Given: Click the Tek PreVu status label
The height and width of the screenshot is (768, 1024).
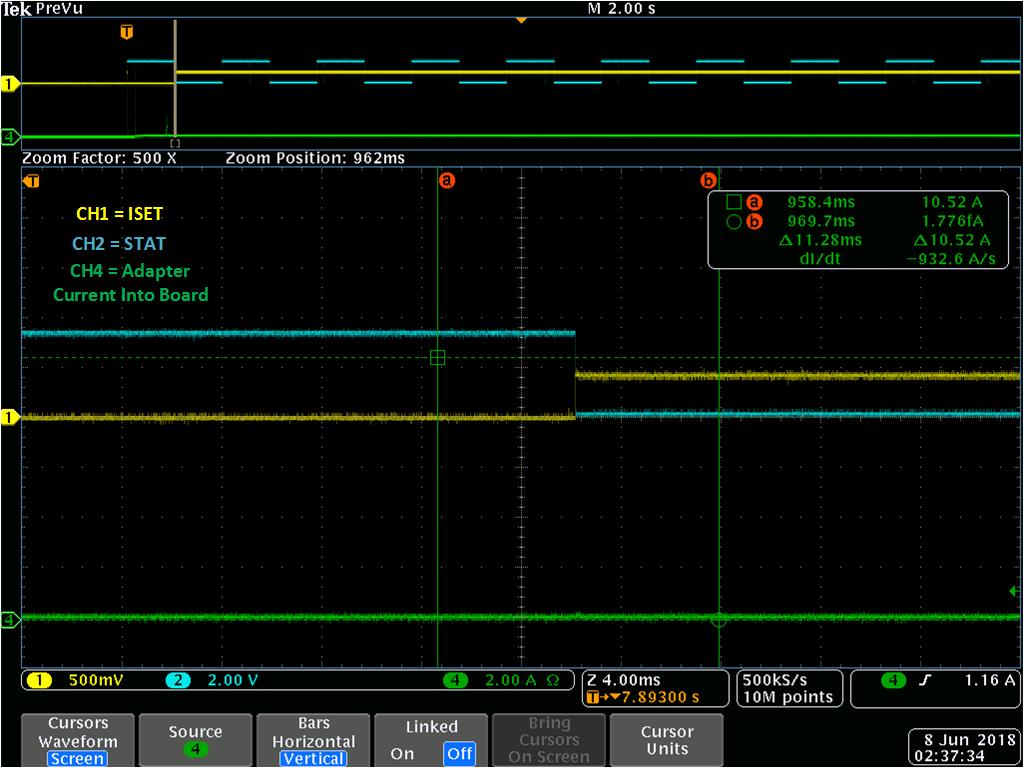Looking at the screenshot, I should [42, 8].
